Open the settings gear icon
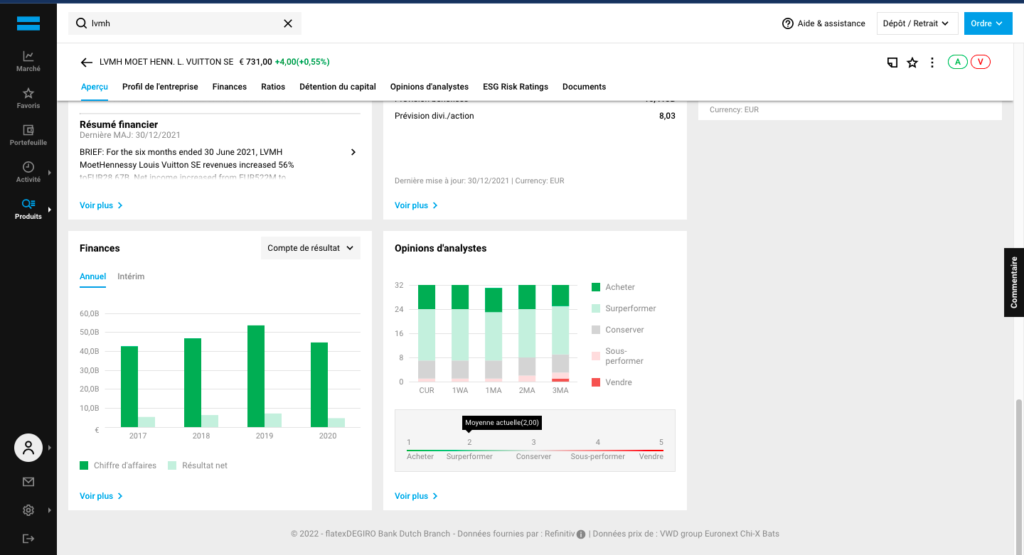Image resolution: width=1024 pixels, height=555 pixels. [28, 511]
